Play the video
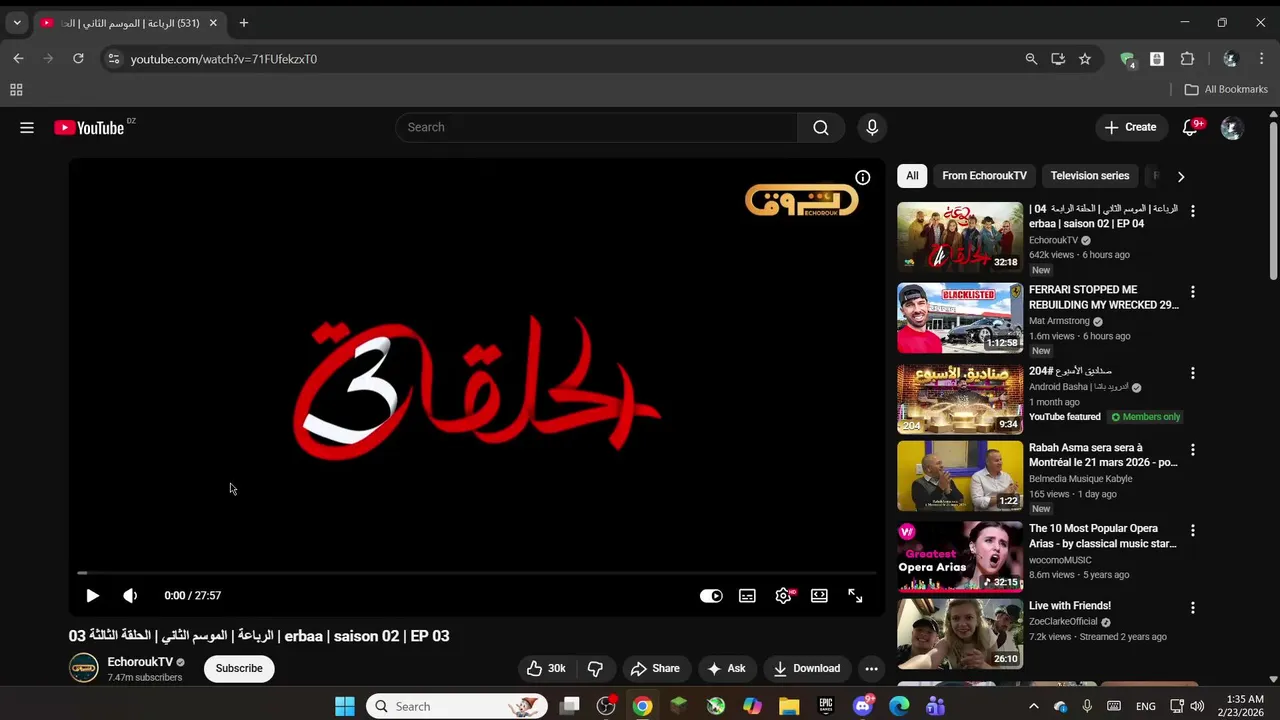Screen dimensions: 1280x720 coord(92,595)
